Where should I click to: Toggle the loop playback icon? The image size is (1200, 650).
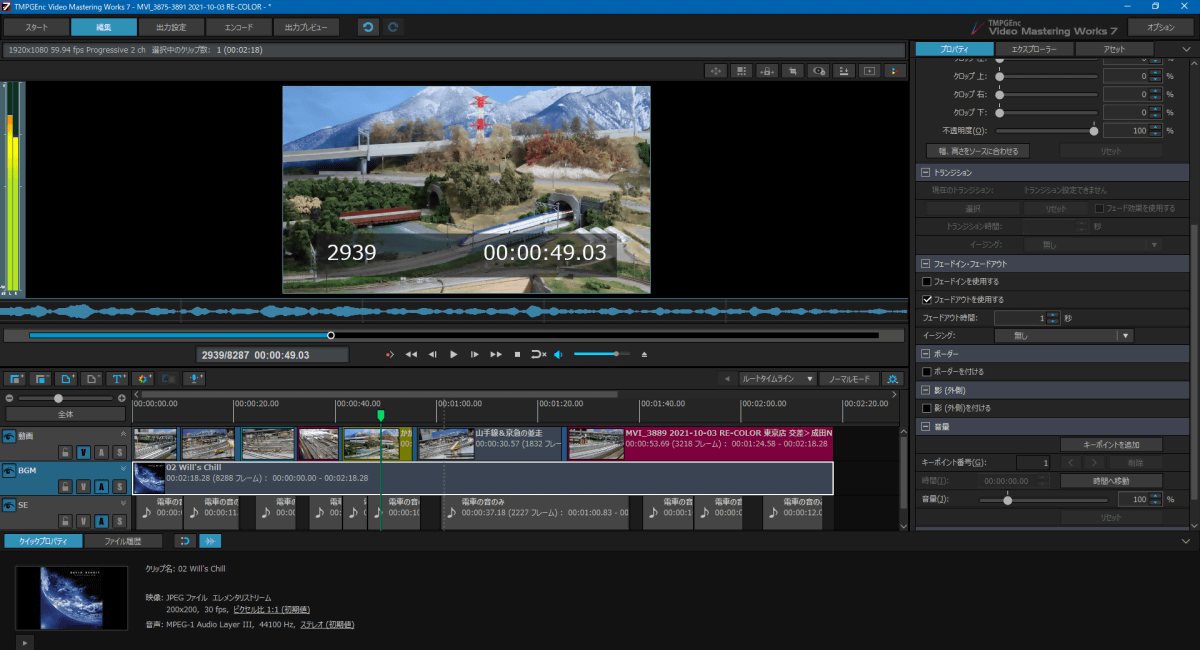(x=538, y=354)
